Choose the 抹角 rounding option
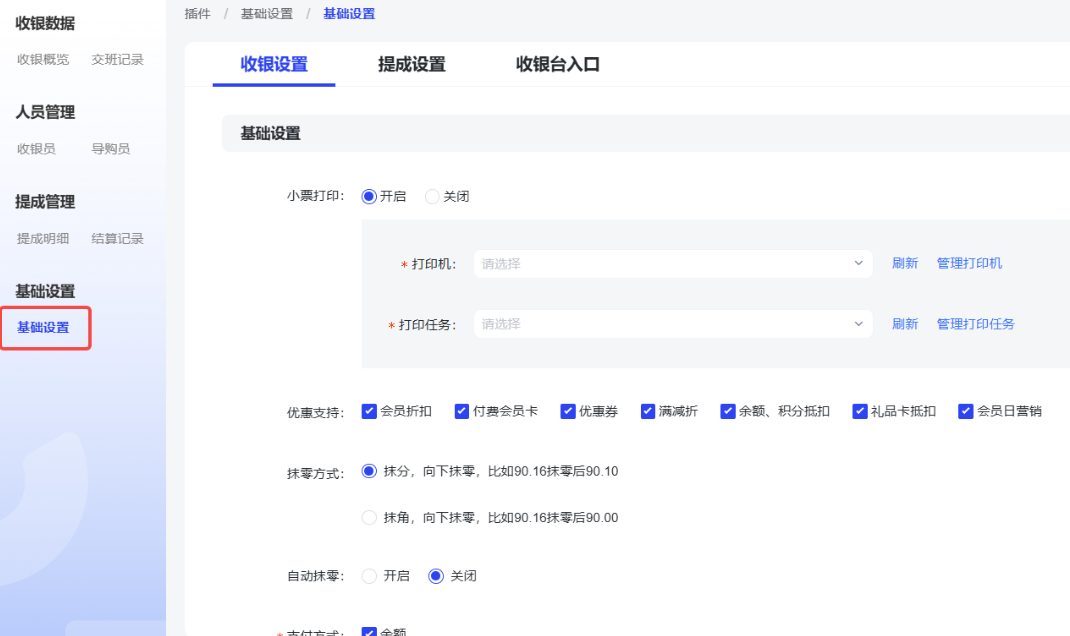 [x=369, y=518]
